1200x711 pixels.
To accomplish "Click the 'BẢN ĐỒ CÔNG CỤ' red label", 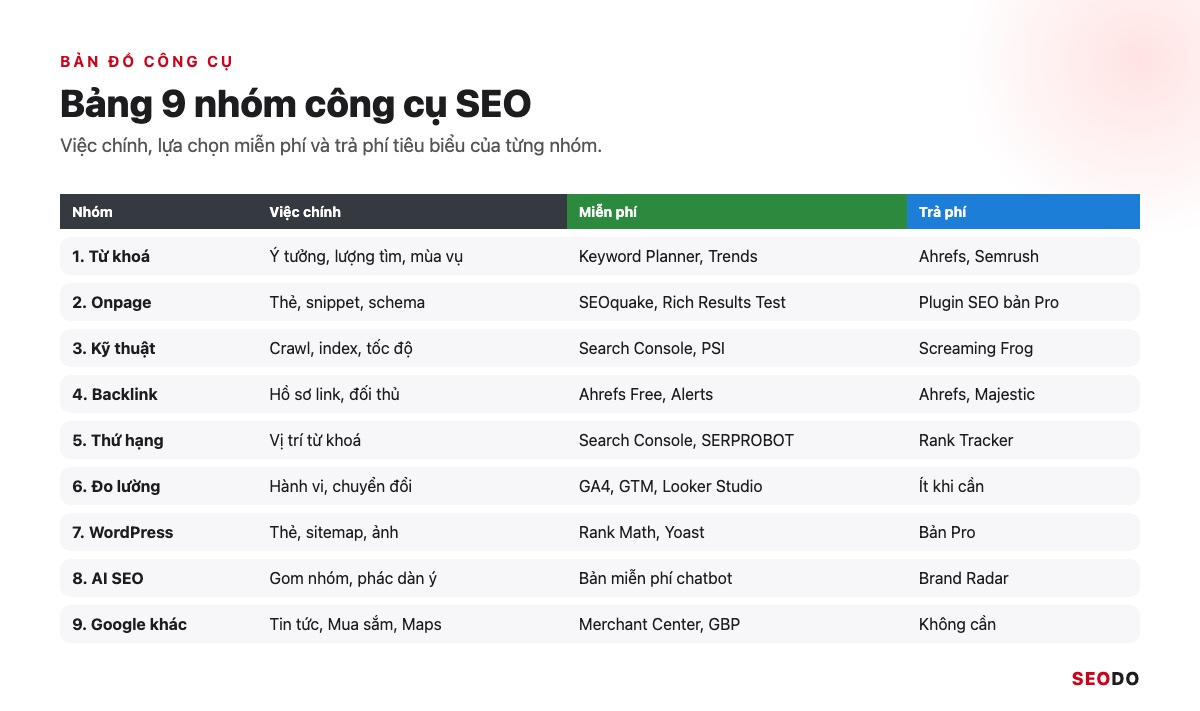I will tap(146, 62).
